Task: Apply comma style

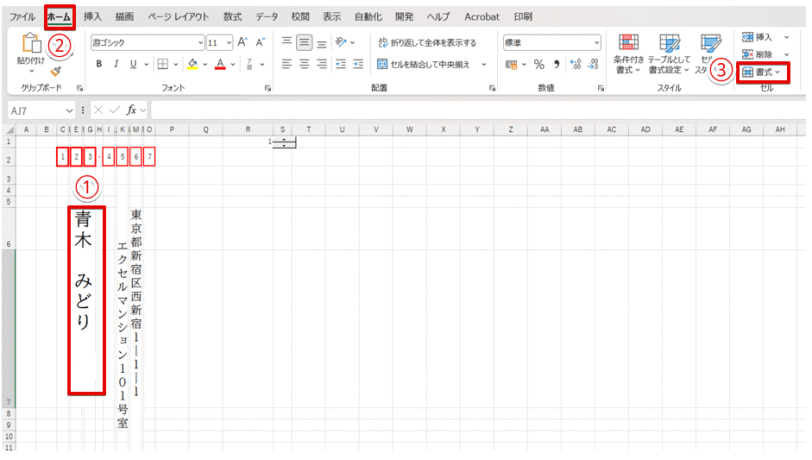Action: click(556, 64)
